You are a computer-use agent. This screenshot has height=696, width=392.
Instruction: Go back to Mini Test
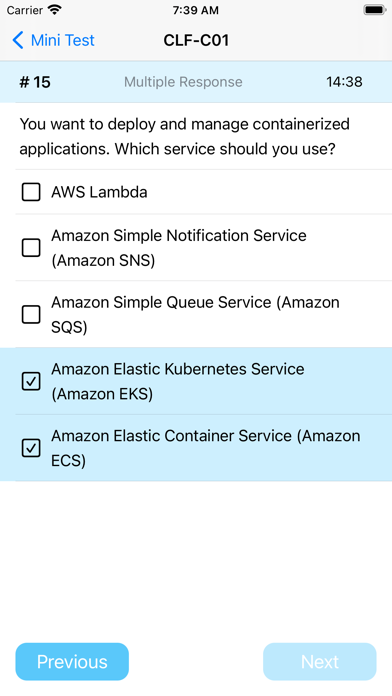coord(53,40)
